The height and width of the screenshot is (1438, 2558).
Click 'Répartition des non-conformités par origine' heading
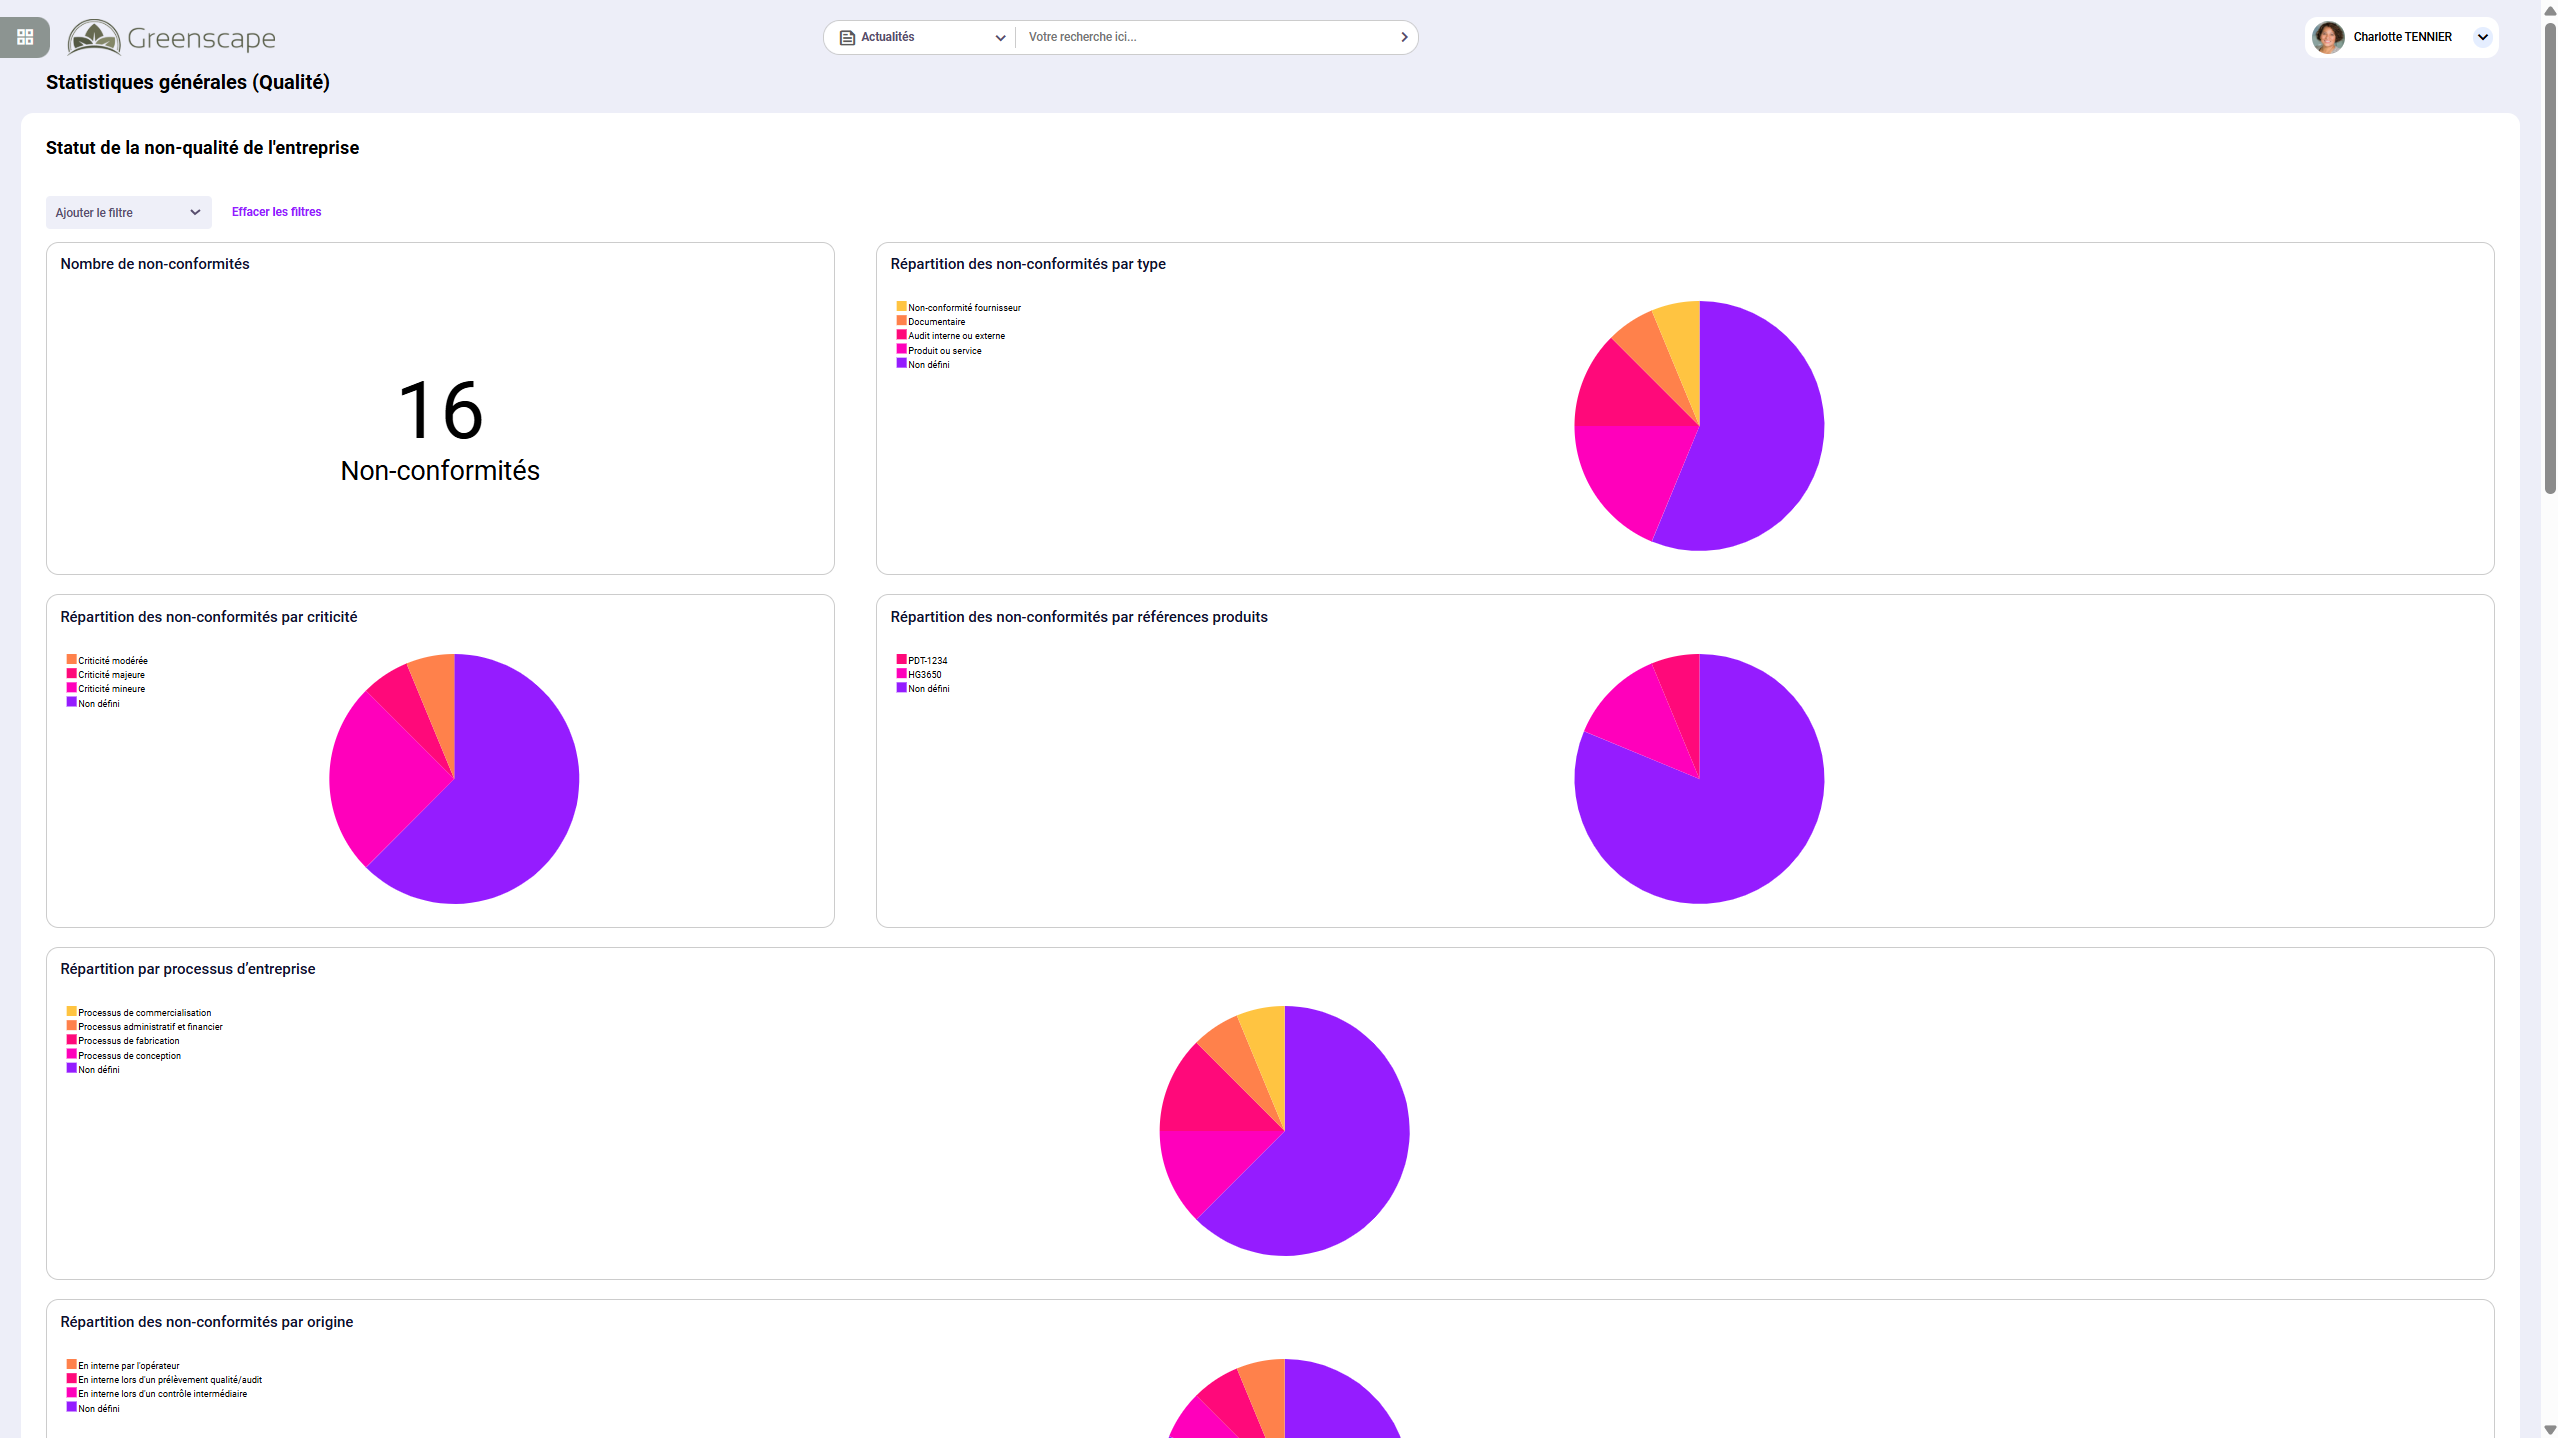point(207,1322)
